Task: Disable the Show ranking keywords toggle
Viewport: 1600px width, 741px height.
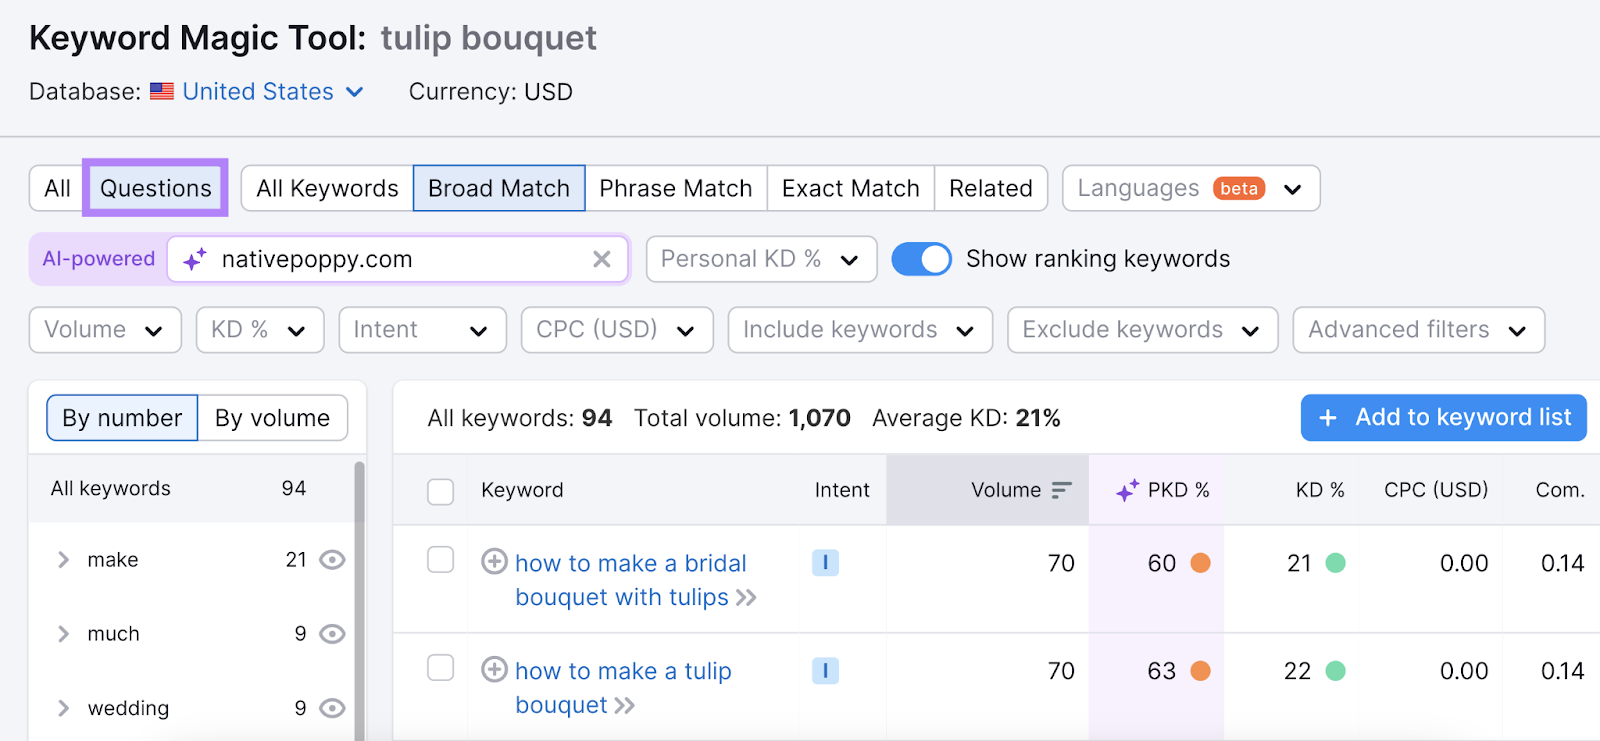Action: pyautogui.click(x=921, y=258)
